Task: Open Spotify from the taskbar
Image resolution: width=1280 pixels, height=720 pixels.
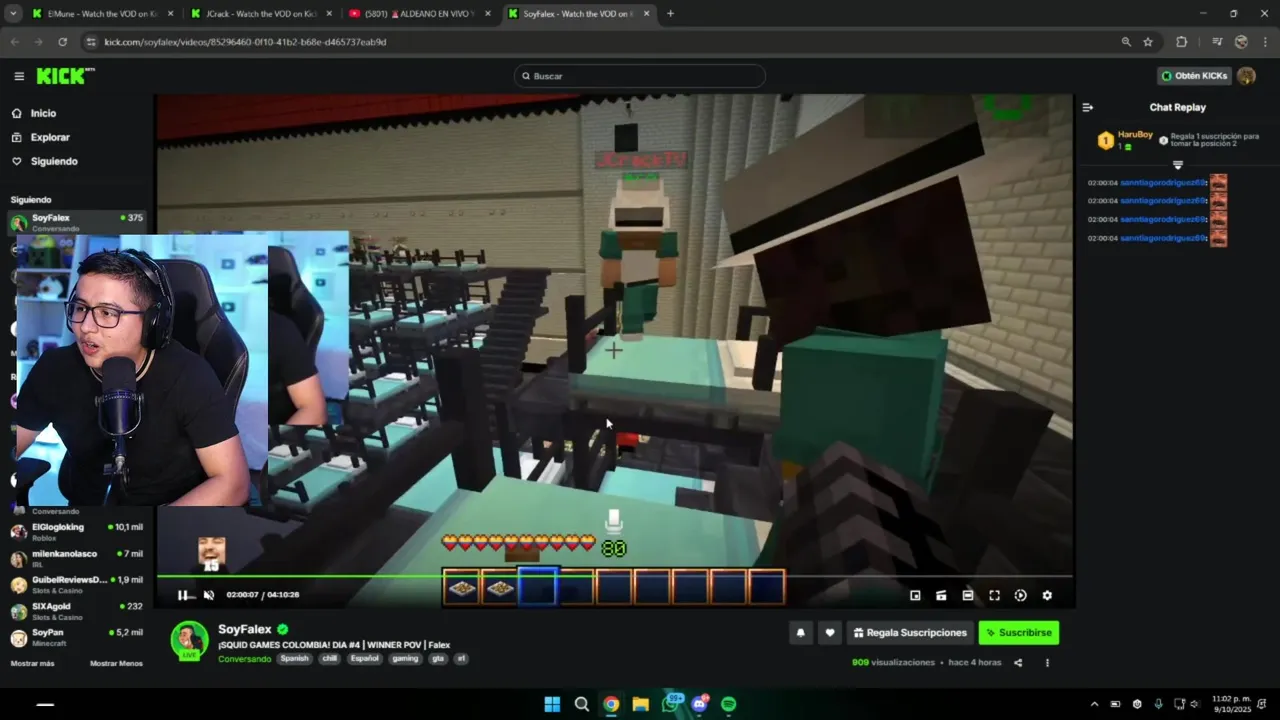Action: tap(729, 704)
